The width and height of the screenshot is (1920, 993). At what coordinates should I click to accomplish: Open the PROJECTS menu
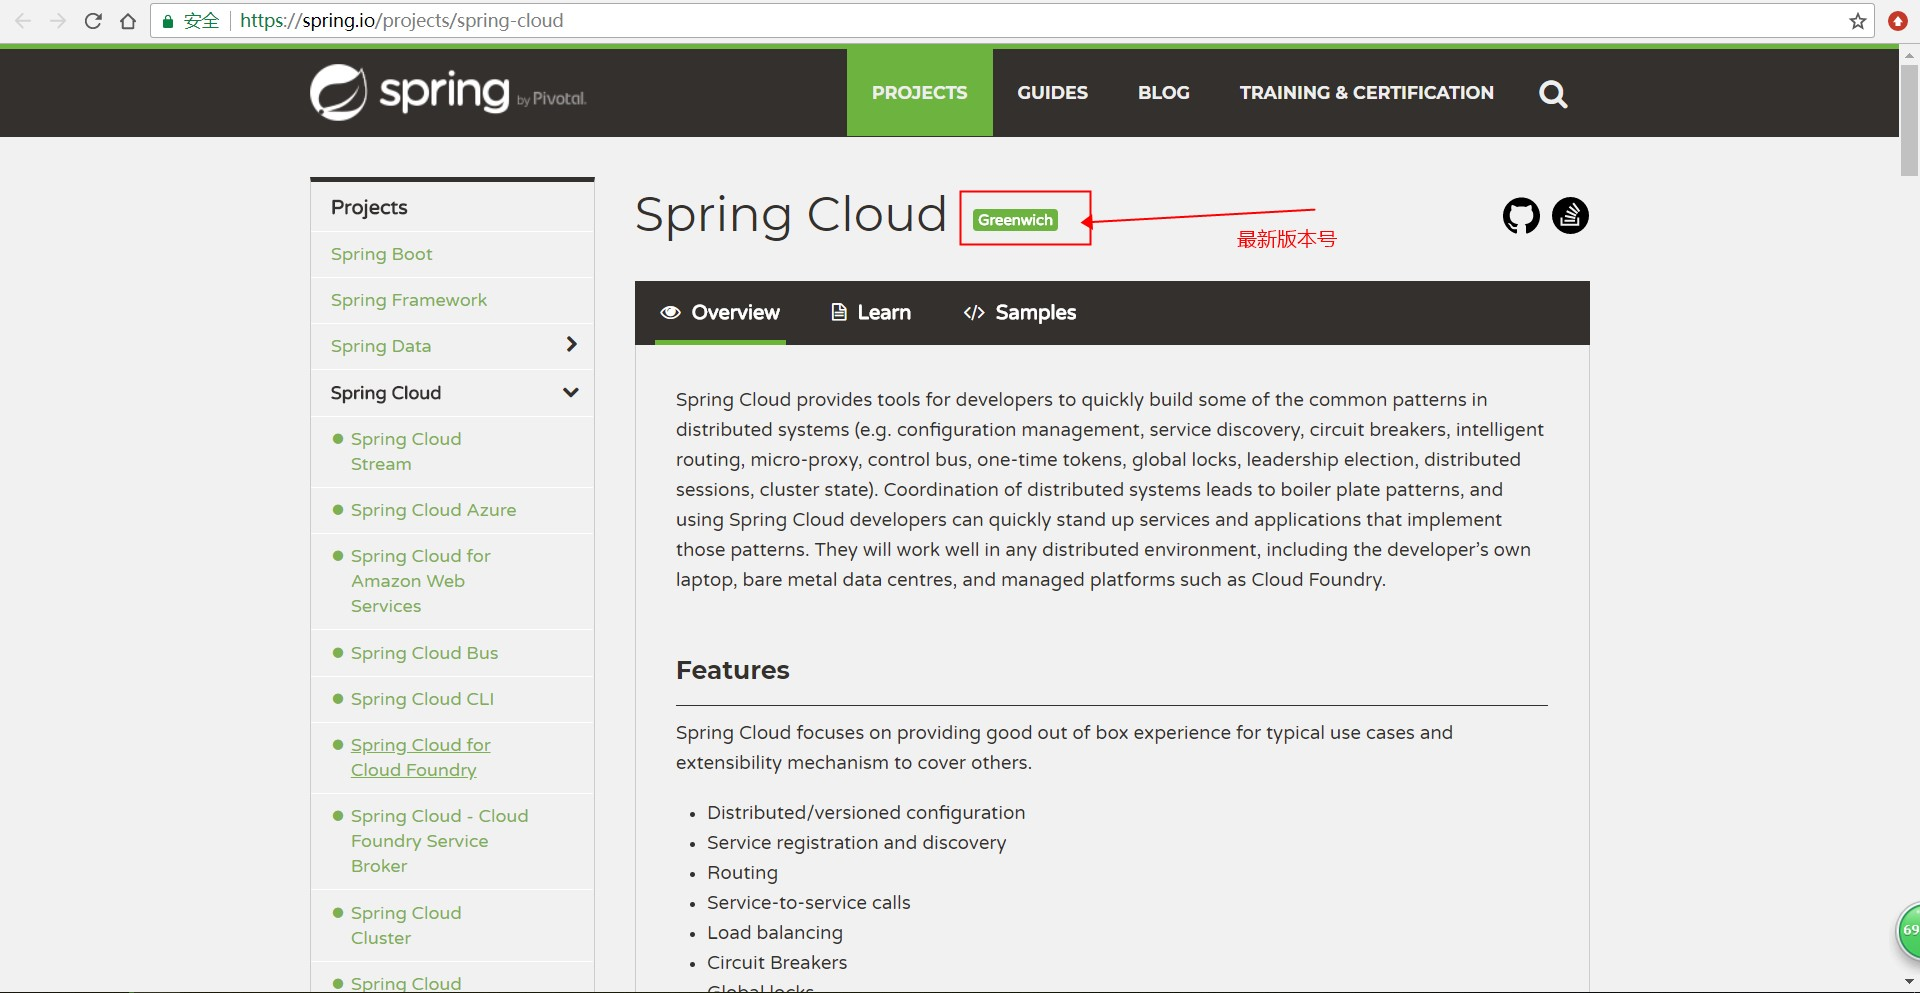click(x=920, y=92)
